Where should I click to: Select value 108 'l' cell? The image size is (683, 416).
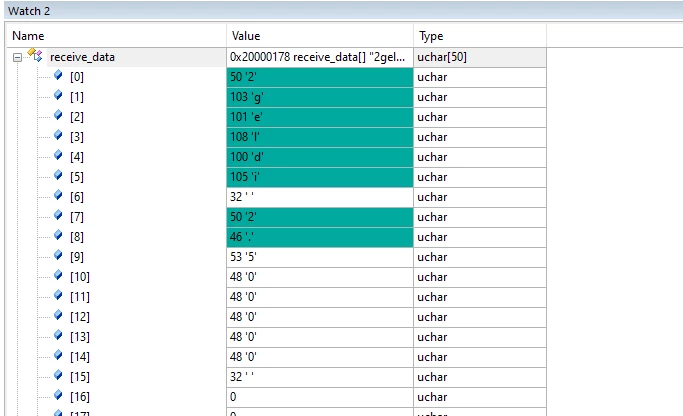(320, 137)
